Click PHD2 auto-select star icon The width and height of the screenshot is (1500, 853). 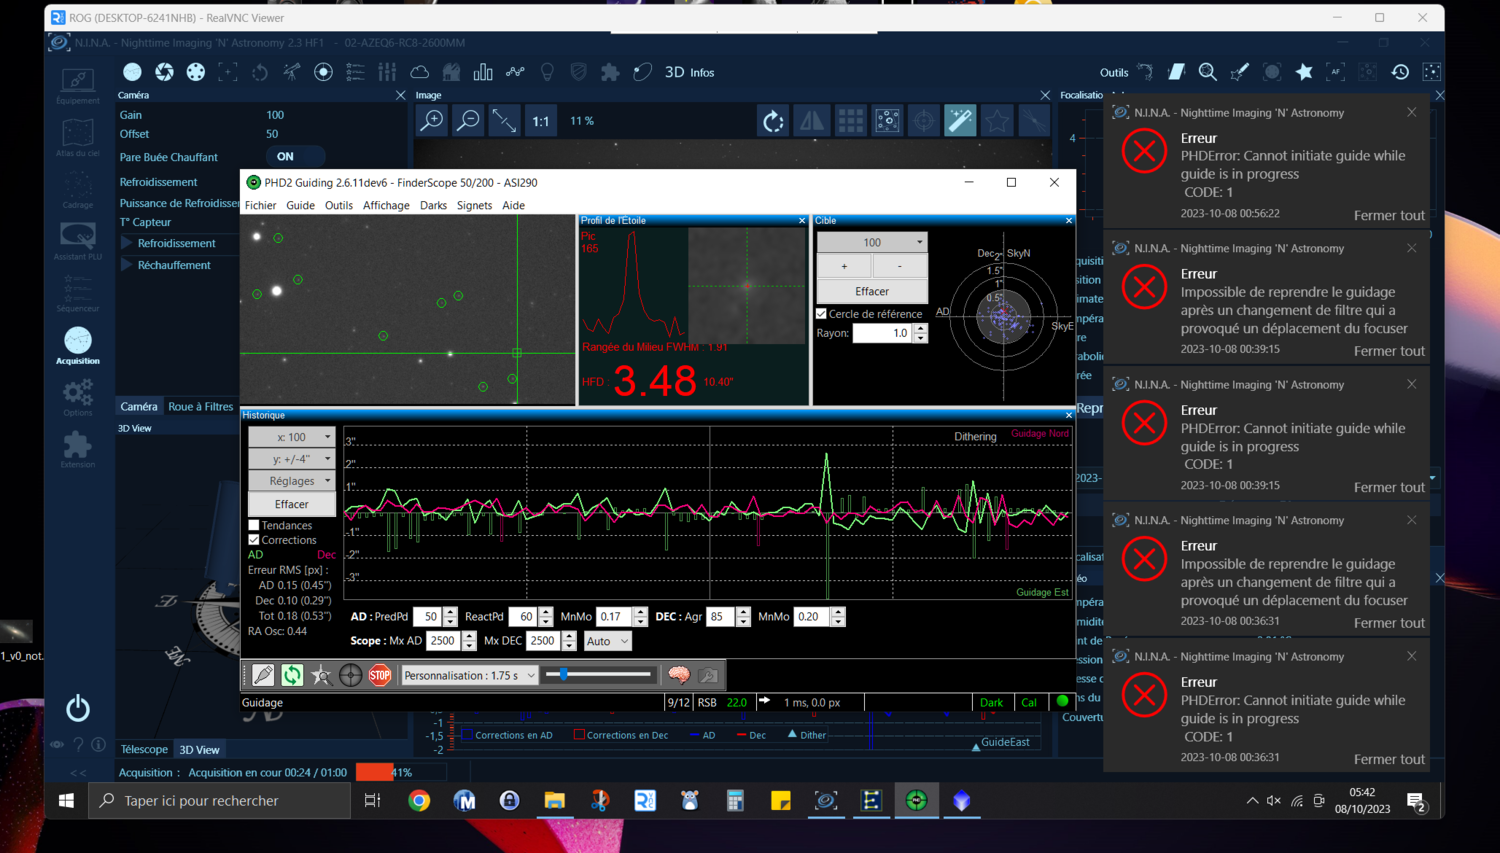(x=321, y=675)
